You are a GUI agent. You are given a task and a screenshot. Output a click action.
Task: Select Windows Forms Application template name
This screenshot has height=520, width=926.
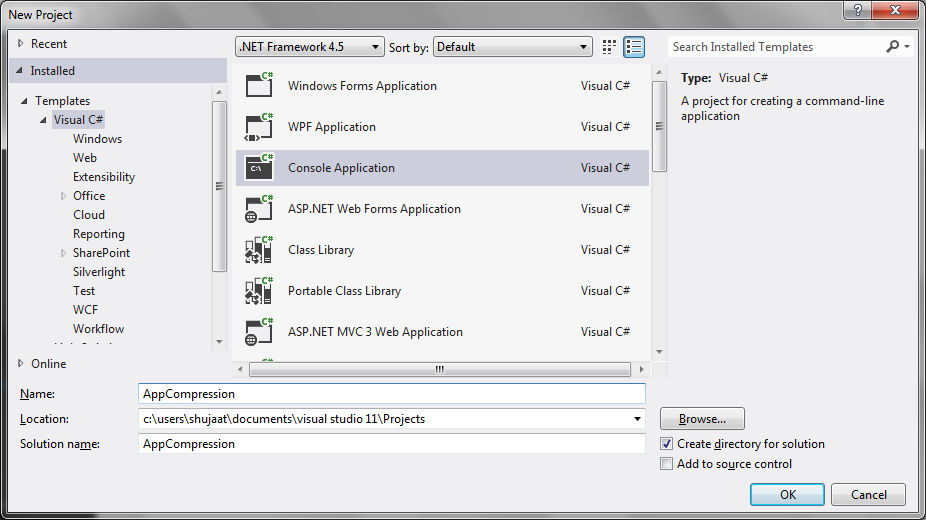363,86
